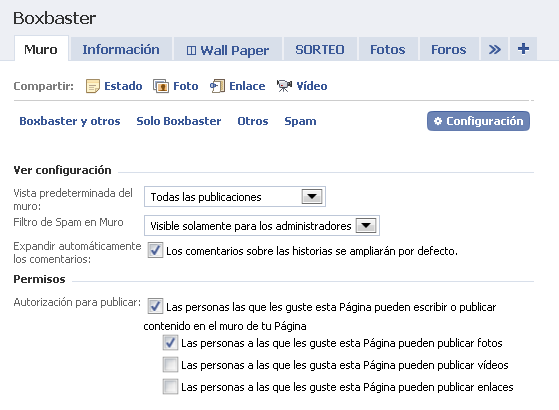The image size is (559, 410).
Task: Click the 'Compartir:' label
Action: point(43,86)
